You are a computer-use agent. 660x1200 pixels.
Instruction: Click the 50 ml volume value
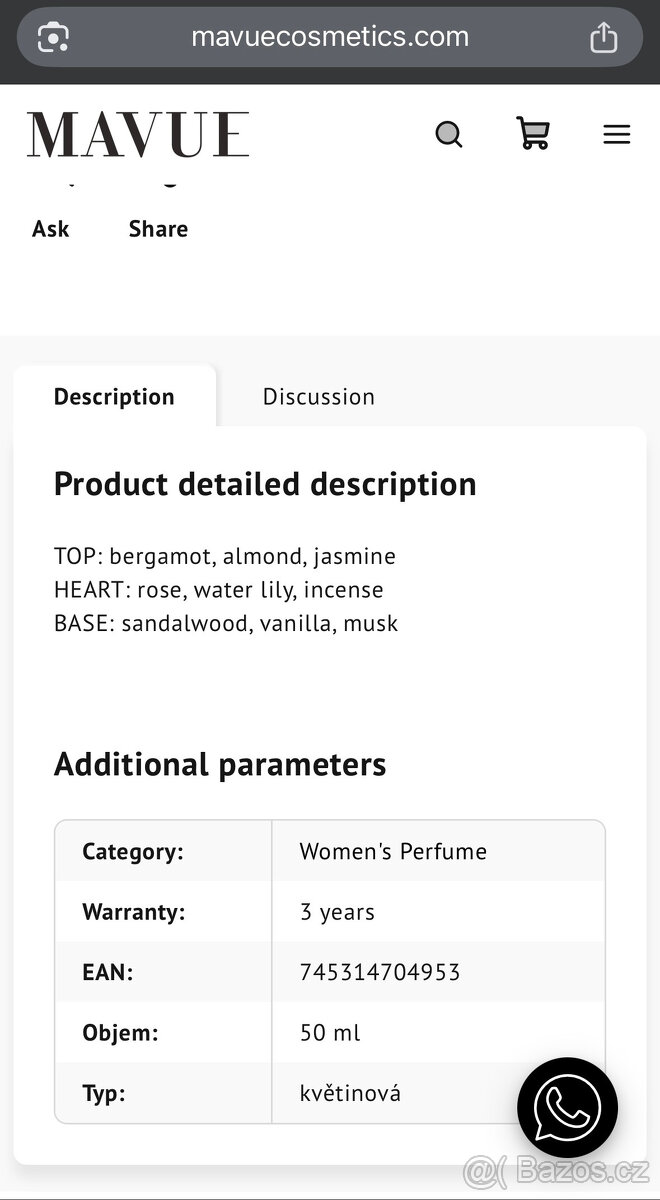click(330, 1033)
